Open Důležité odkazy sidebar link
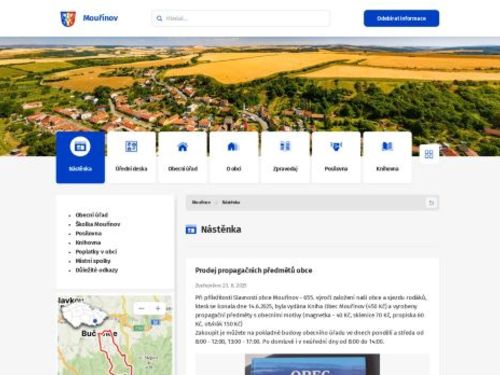Viewport: 500px width, 375px height. [97, 270]
